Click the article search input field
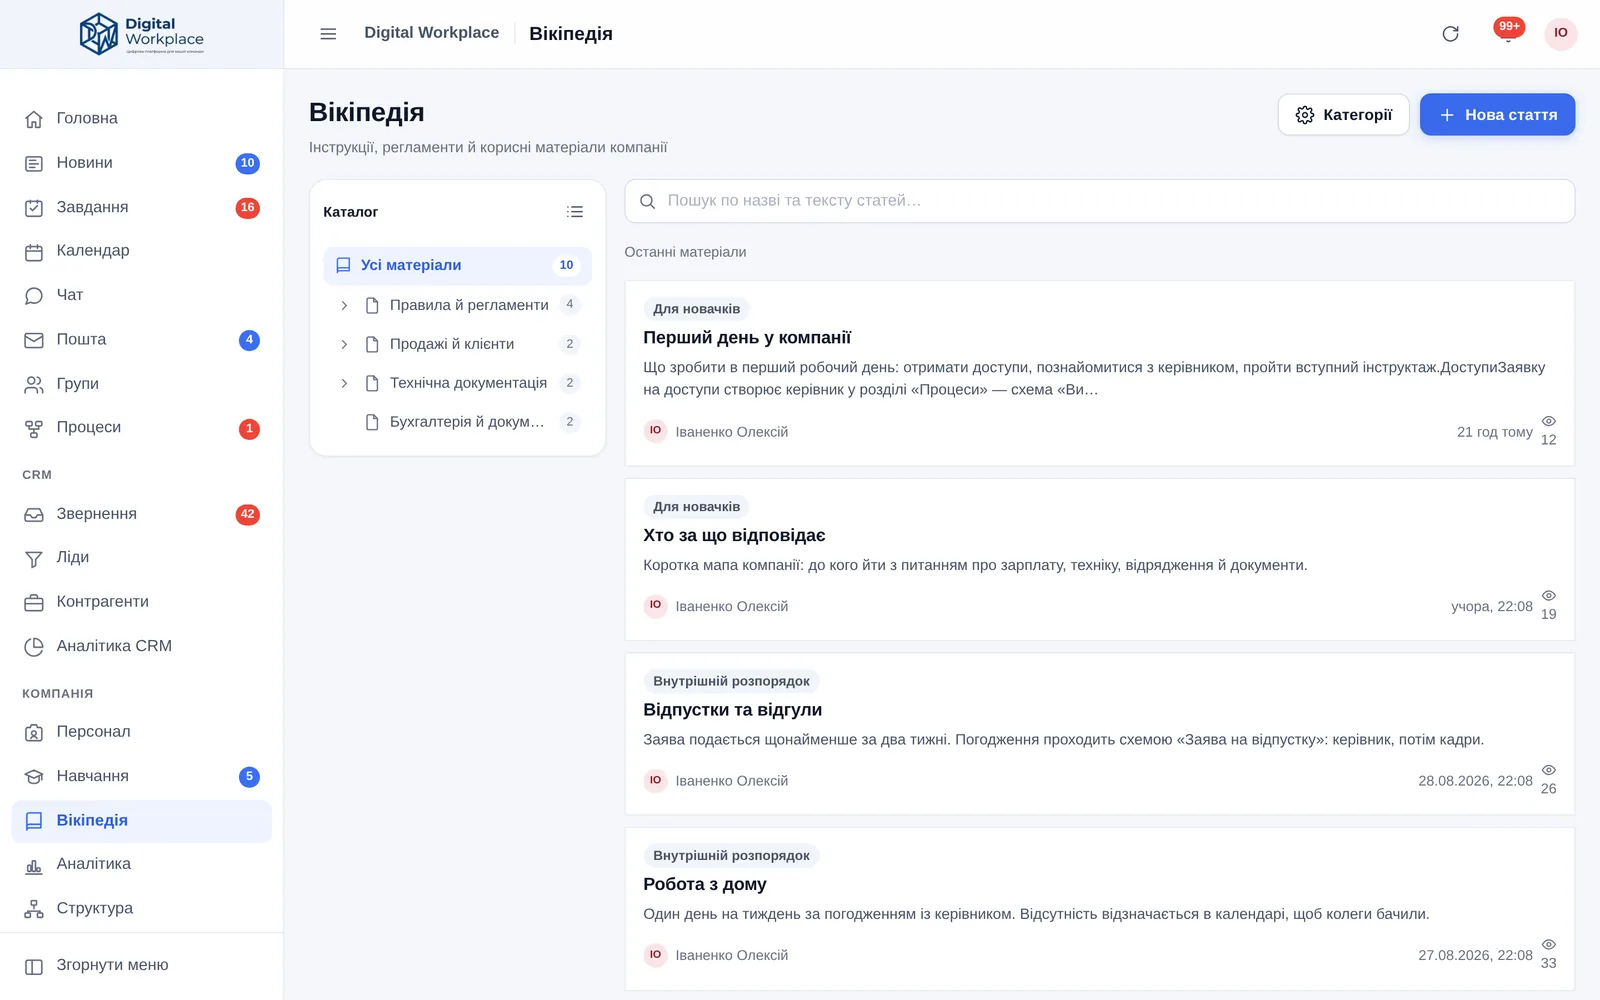This screenshot has width=1600, height=1000. click(1099, 201)
